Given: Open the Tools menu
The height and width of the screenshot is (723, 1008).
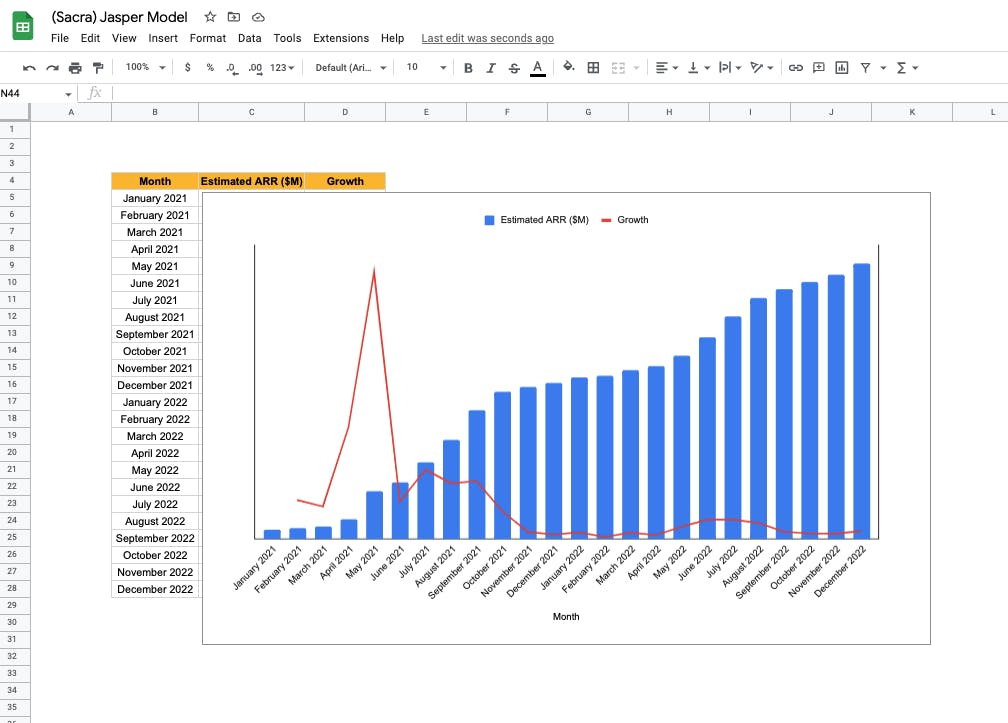Looking at the screenshot, I should tap(287, 38).
